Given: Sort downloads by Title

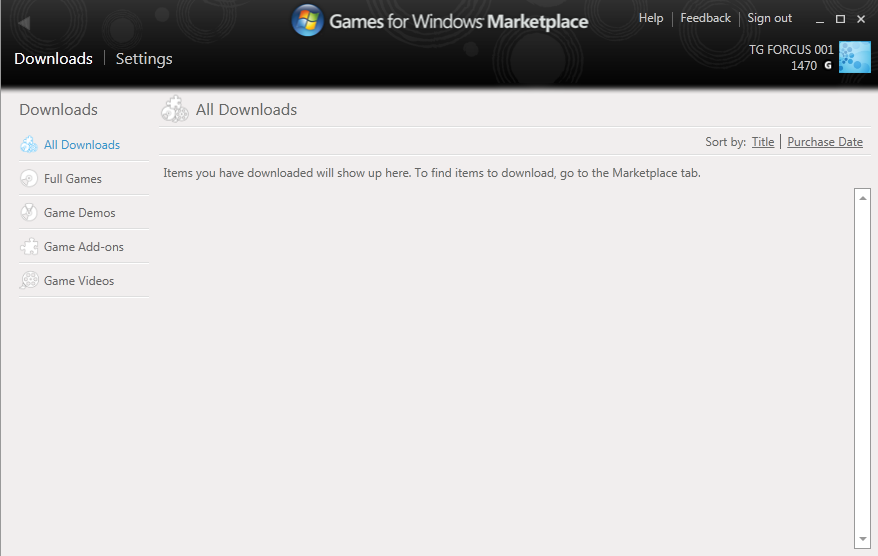Looking at the screenshot, I should point(763,142).
